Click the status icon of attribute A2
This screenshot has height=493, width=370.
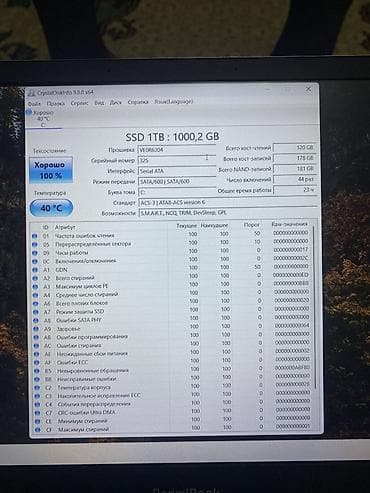pyautogui.click(x=35, y=278)
